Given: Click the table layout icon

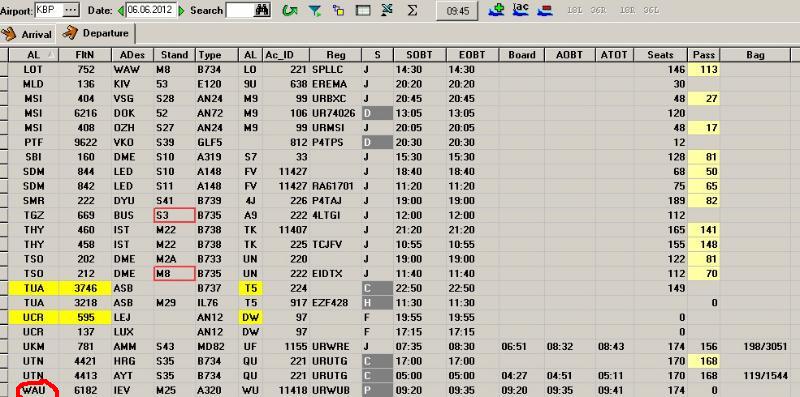Looking at the screenshot, I should click(363, 10).
